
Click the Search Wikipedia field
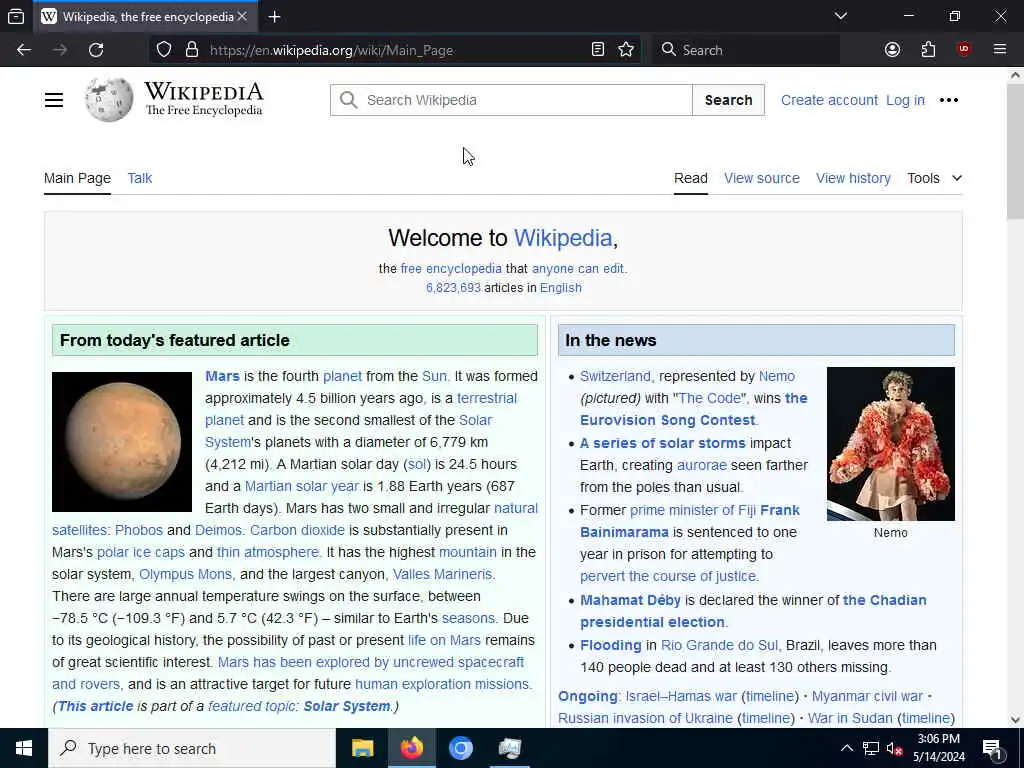coord(511,100)
